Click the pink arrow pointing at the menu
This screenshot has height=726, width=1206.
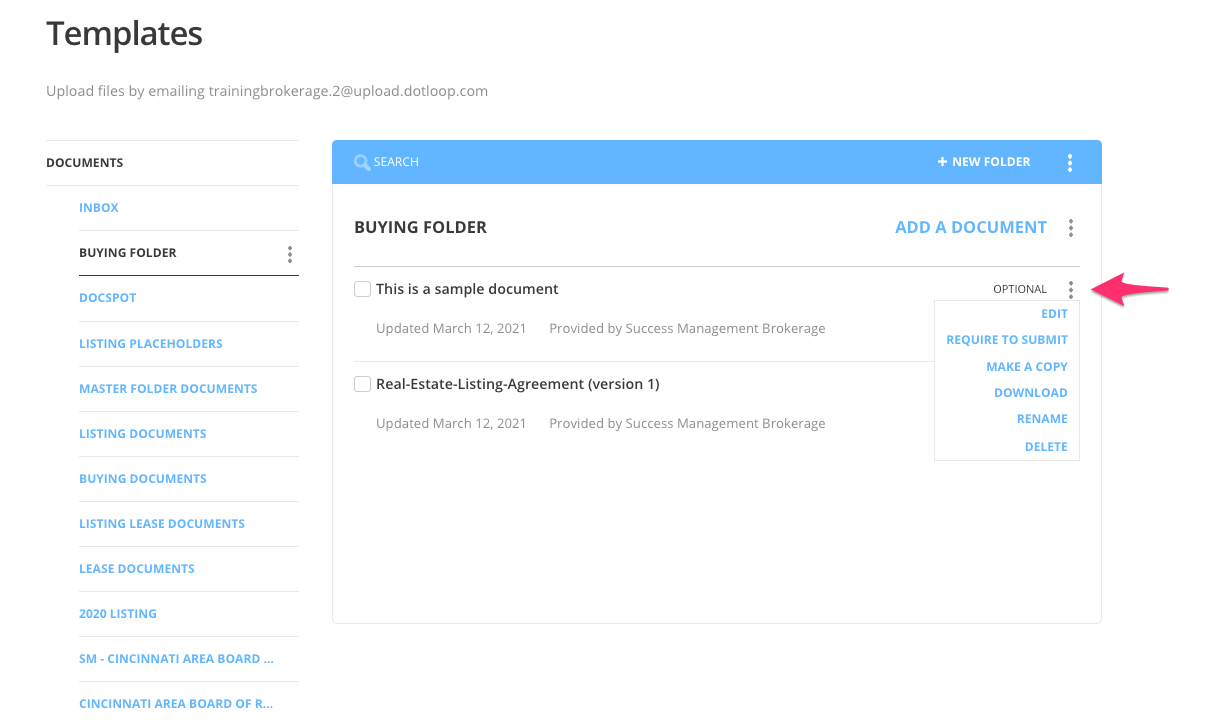pos(1130,289)
